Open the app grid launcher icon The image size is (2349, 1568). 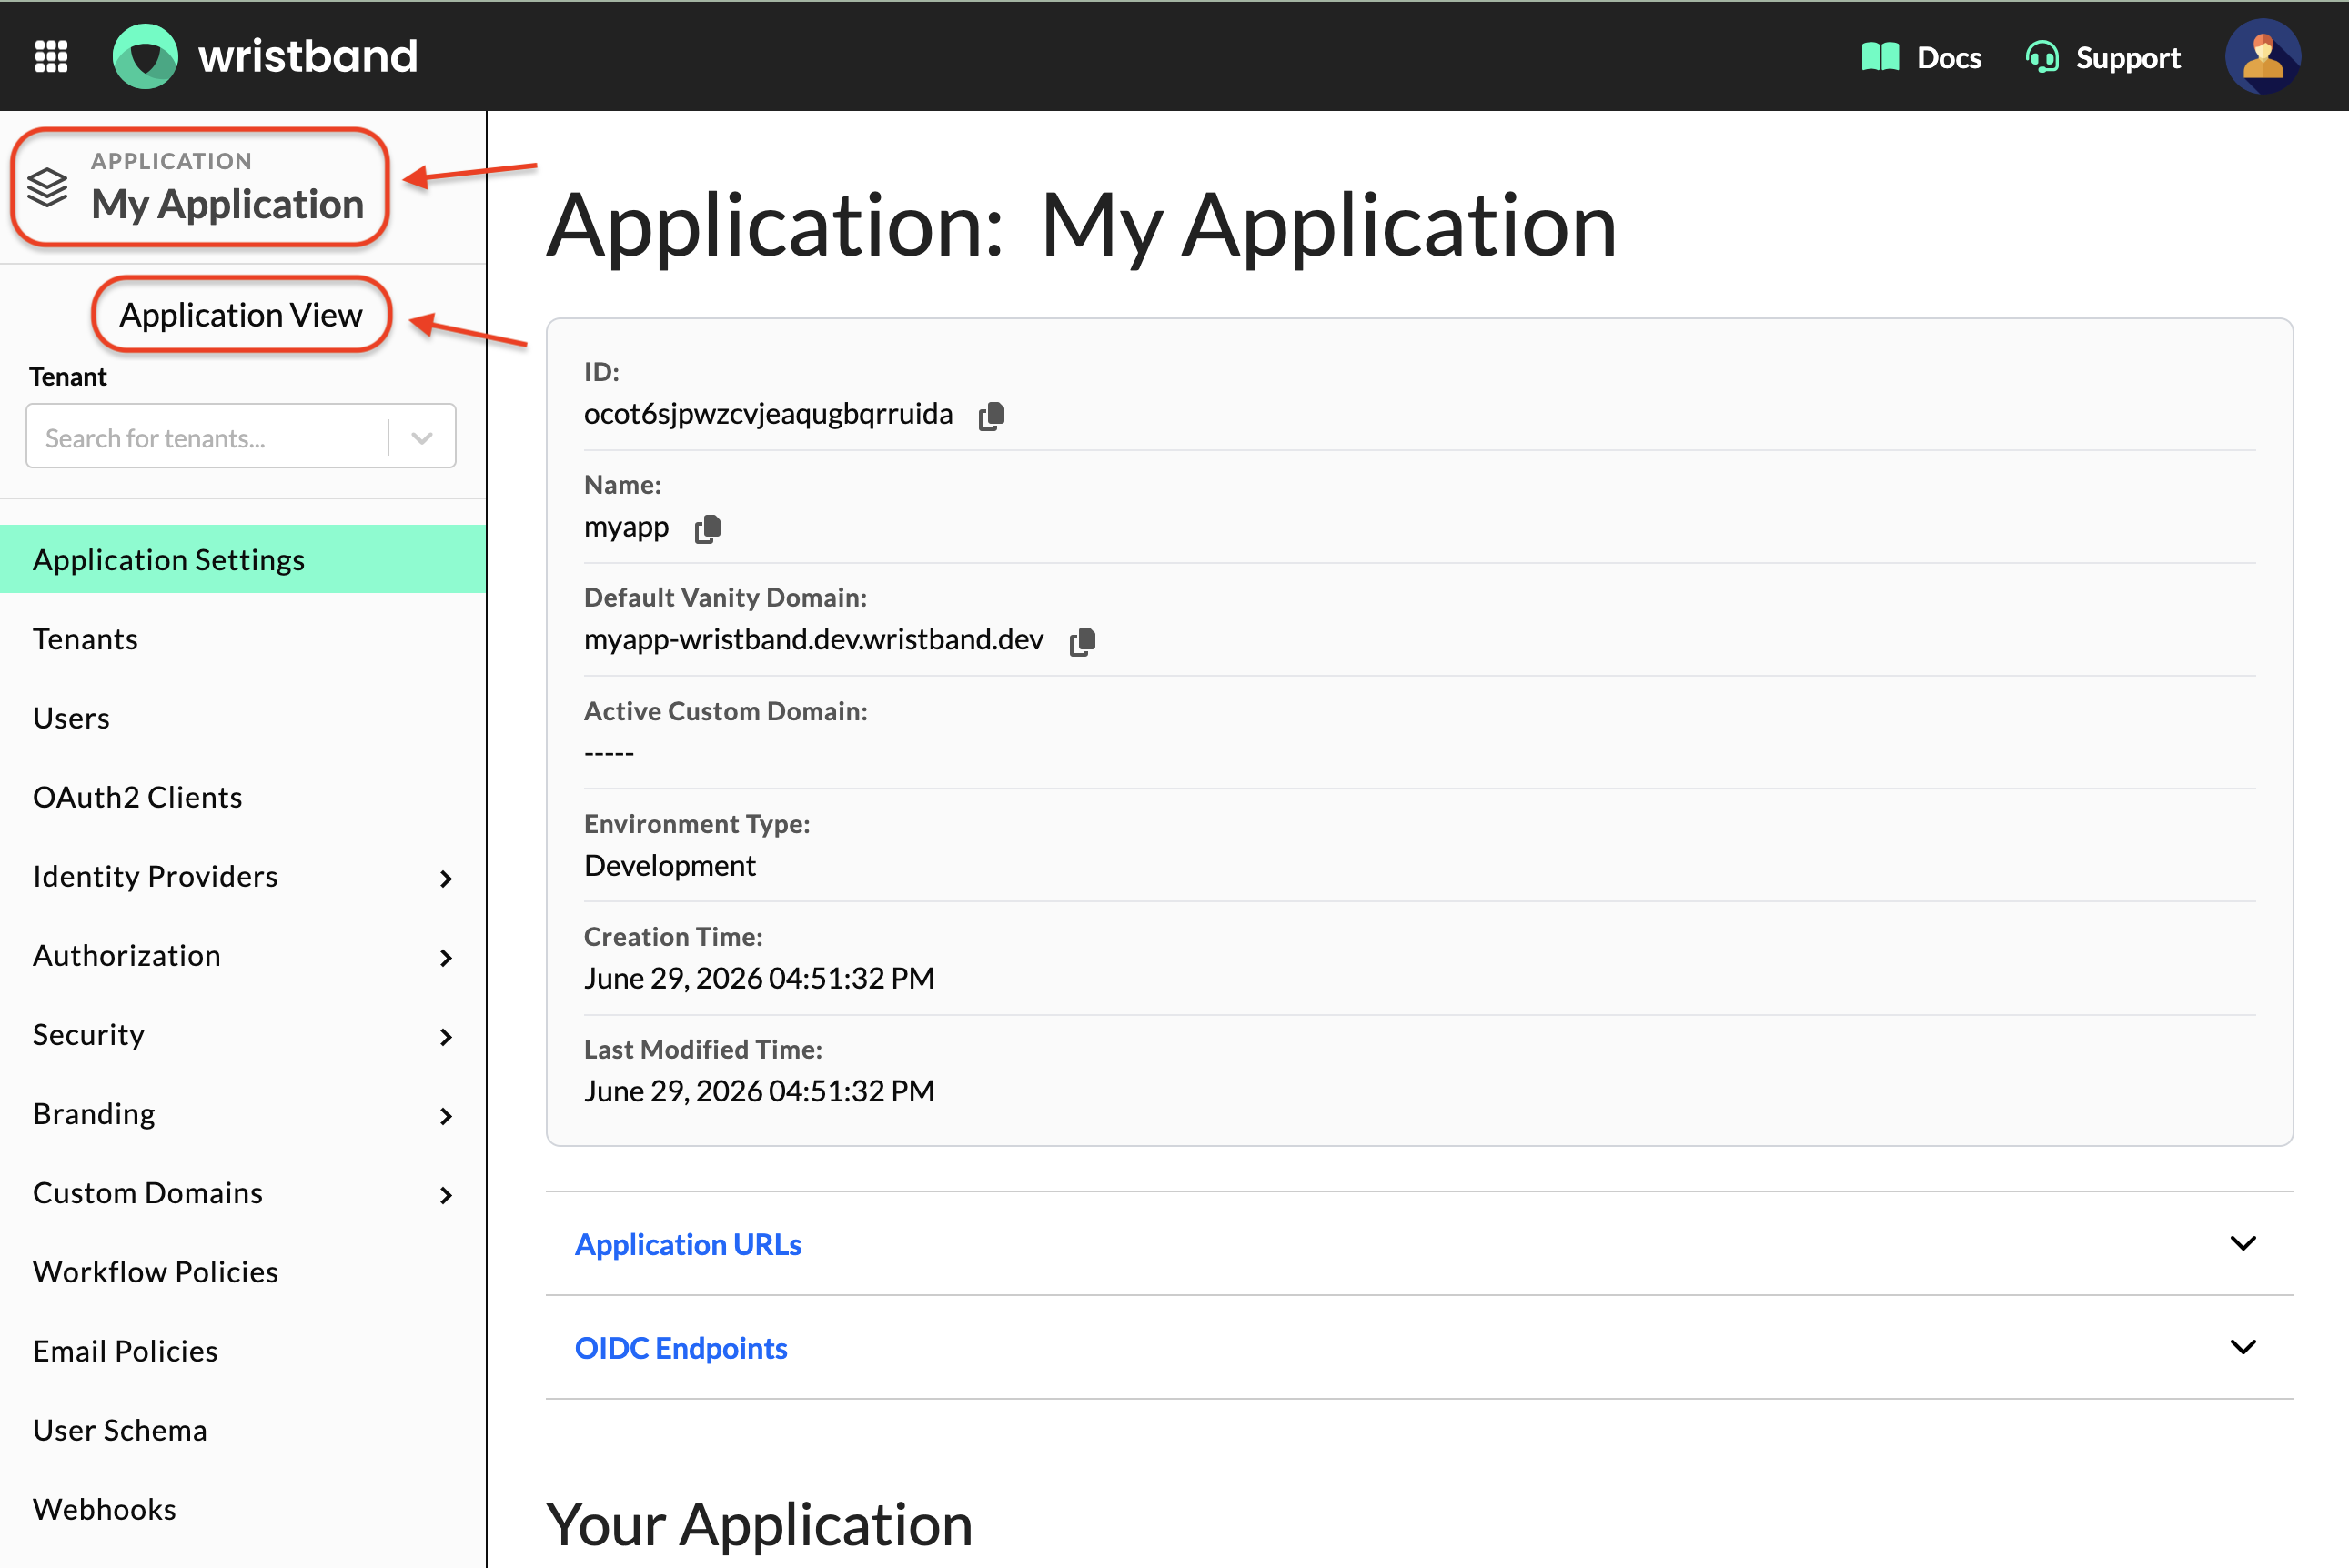(51, 56)
